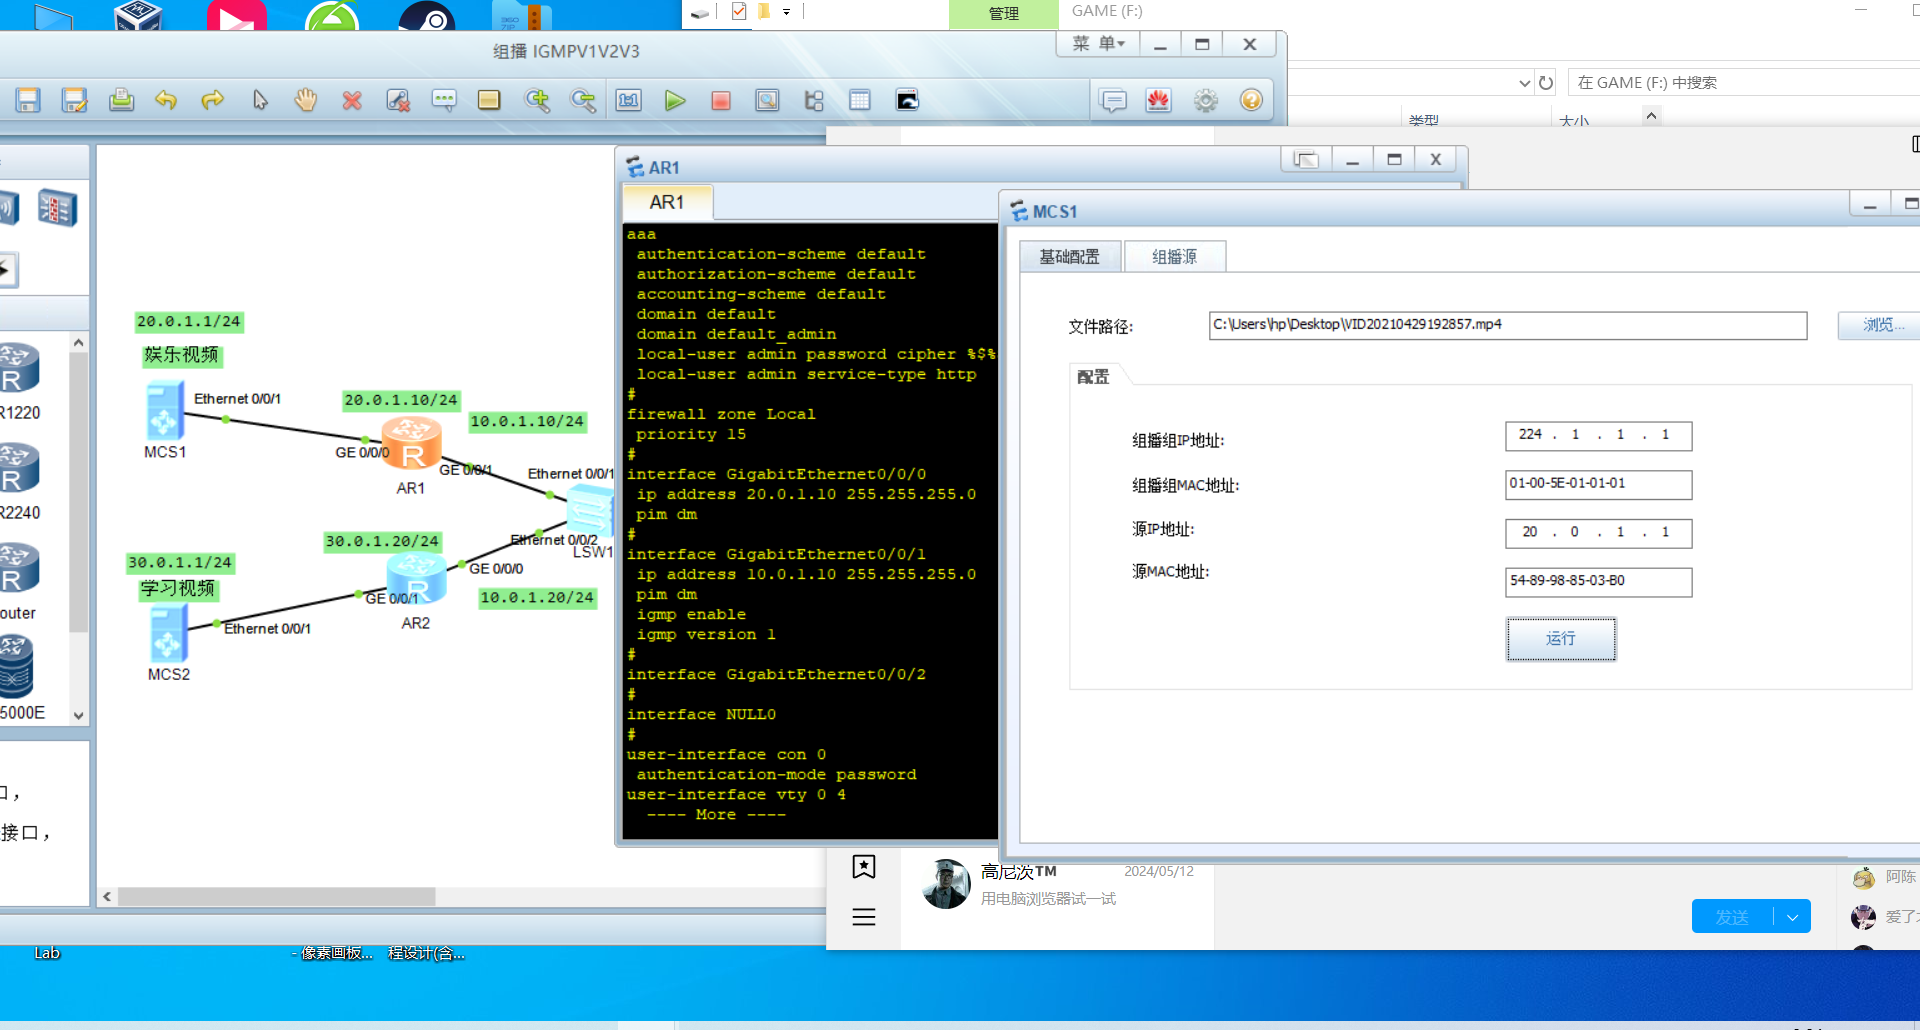Click the Save topology icon

point(27,100)
